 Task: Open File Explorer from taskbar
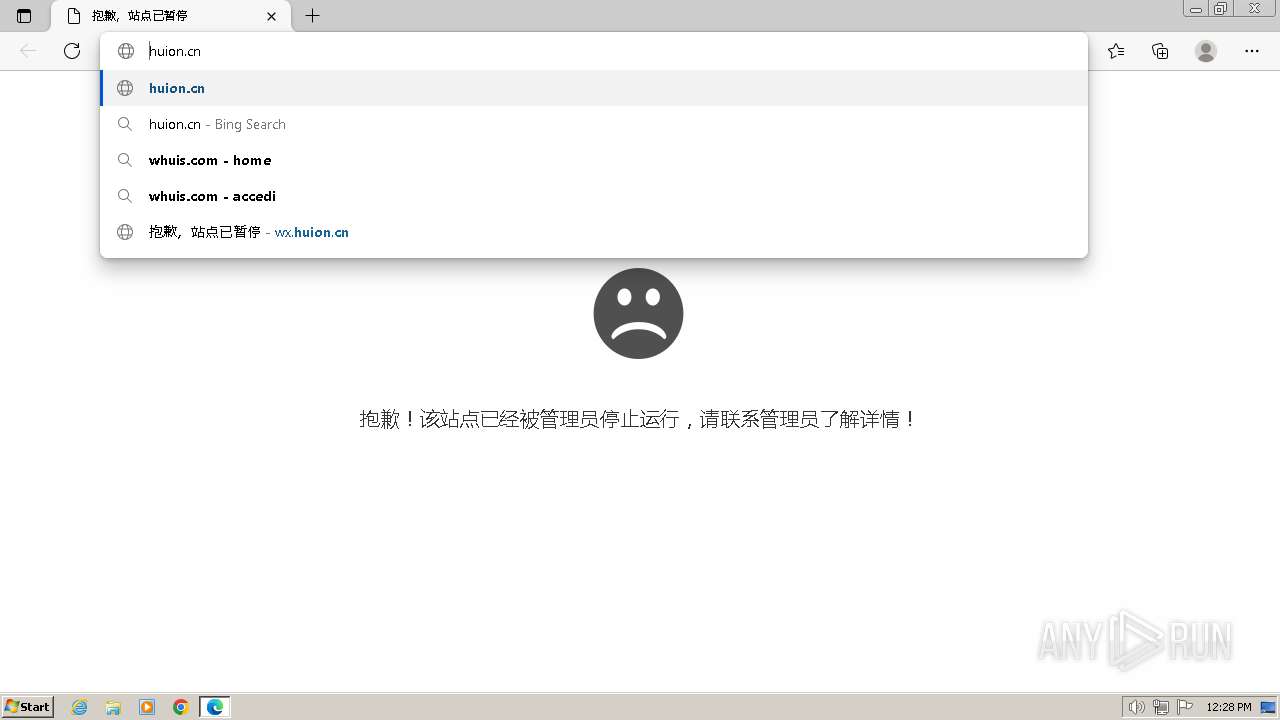click(x=113, y=707)
